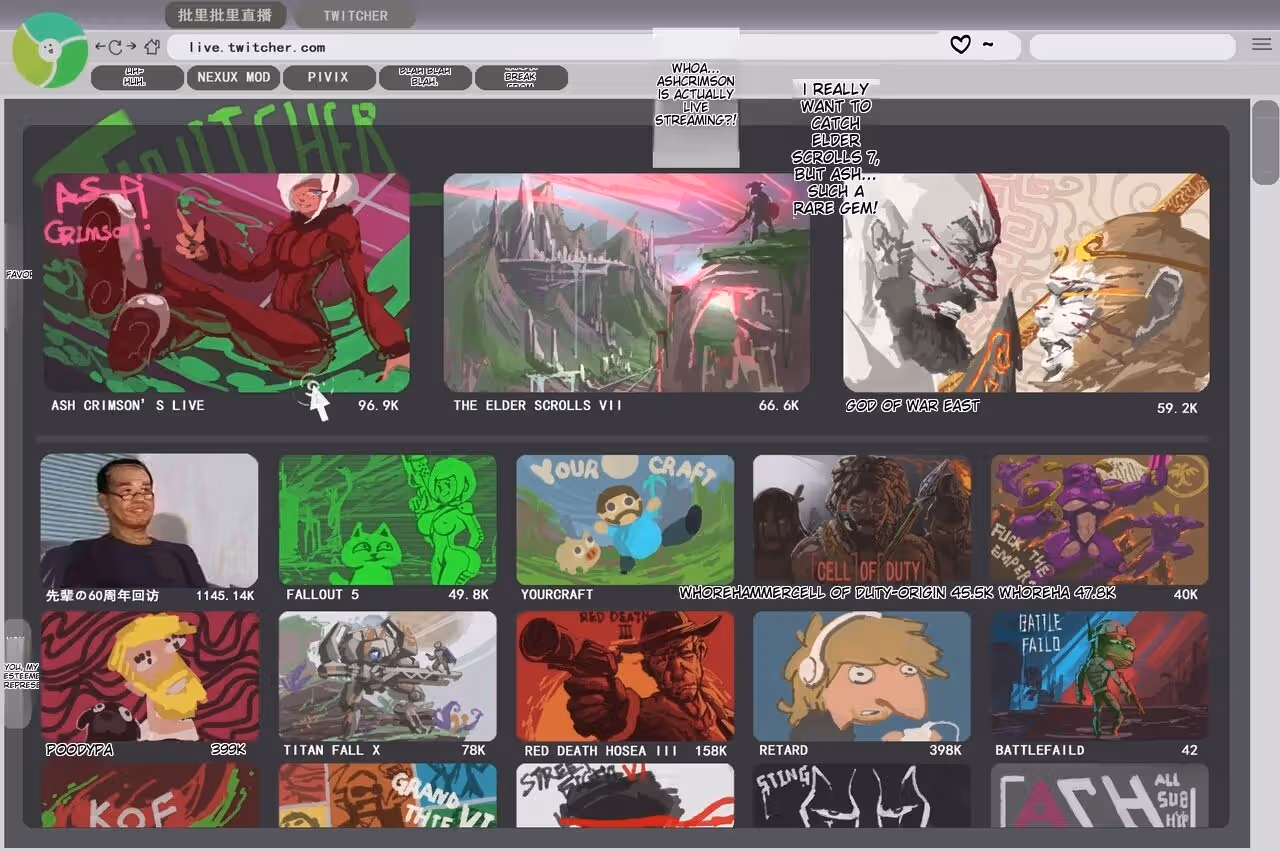Open the Grand Thief VI thumbnail
Screen dimensions: 1280x851
coord(387,796)
